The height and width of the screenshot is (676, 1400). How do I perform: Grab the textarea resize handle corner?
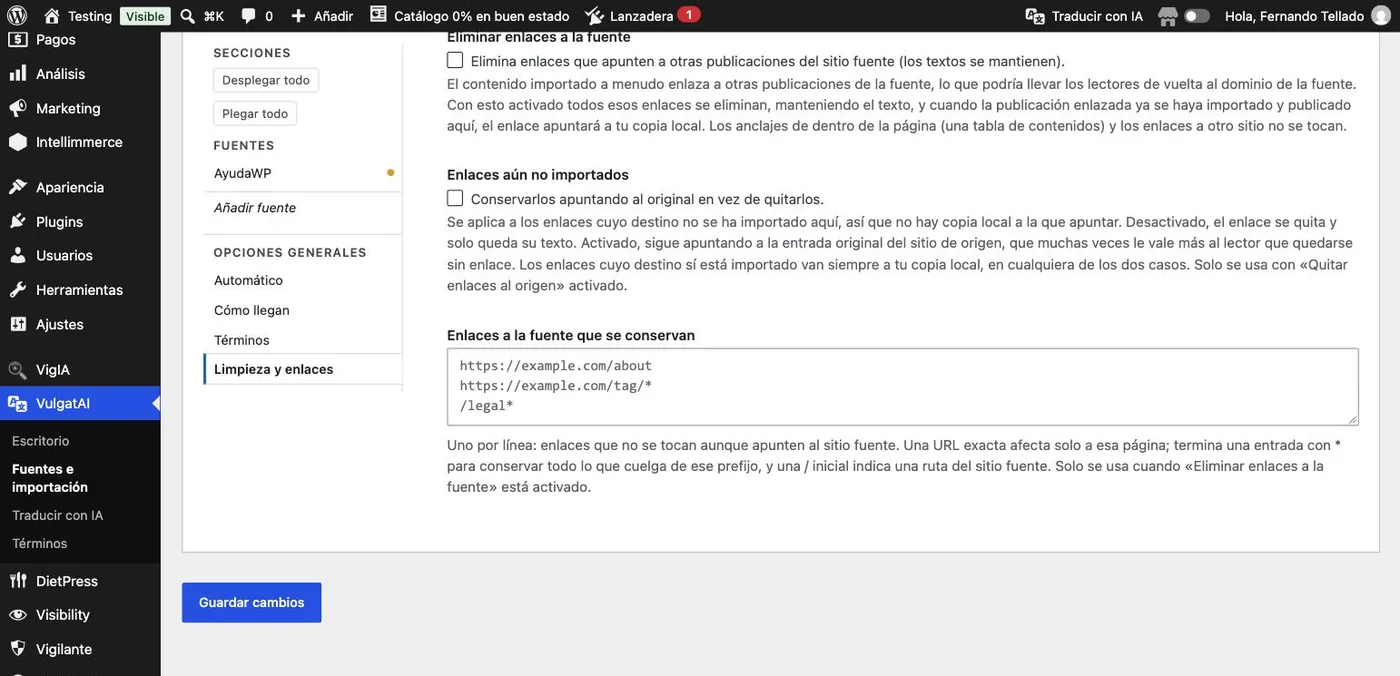coord(1353,420)
